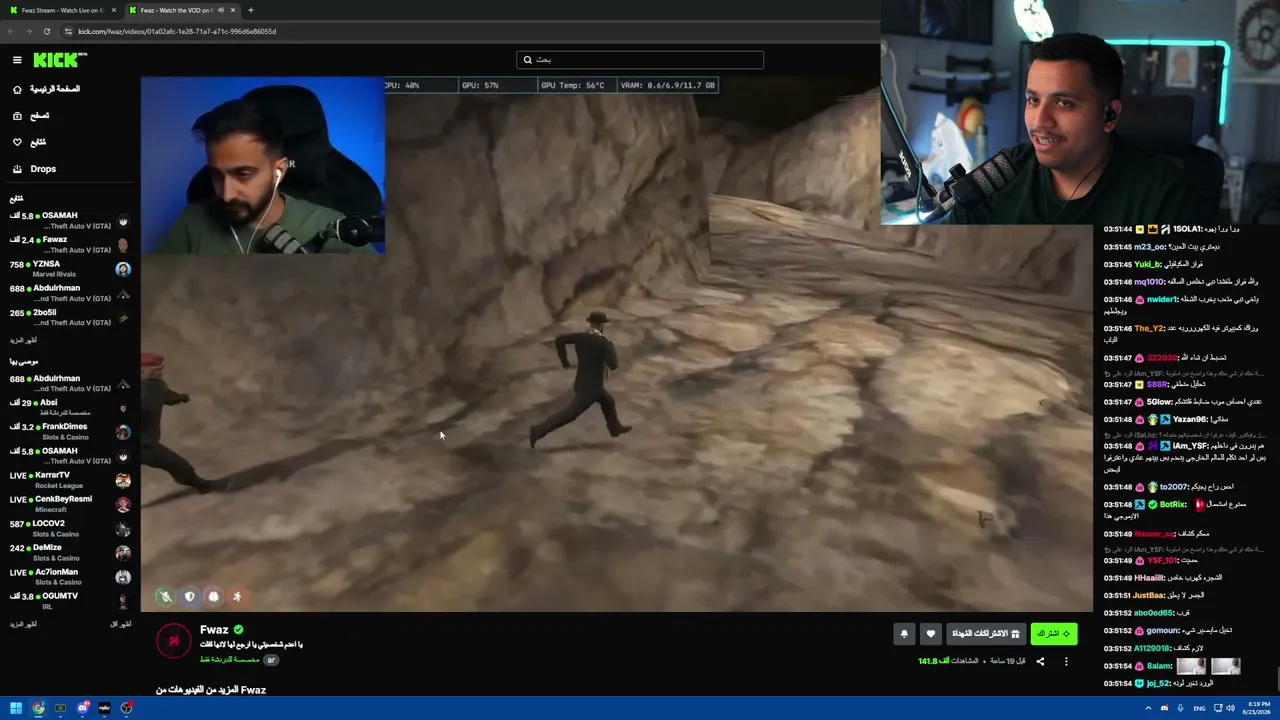Open the Fwaz channel name link
Screen dimensions: 1280x720
214,630
